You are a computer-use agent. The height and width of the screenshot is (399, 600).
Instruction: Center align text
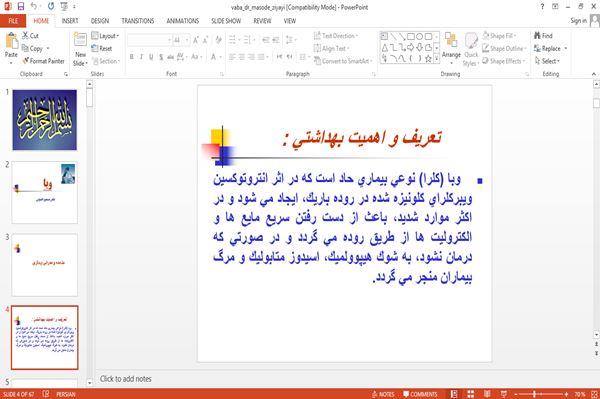coord(241,57)
